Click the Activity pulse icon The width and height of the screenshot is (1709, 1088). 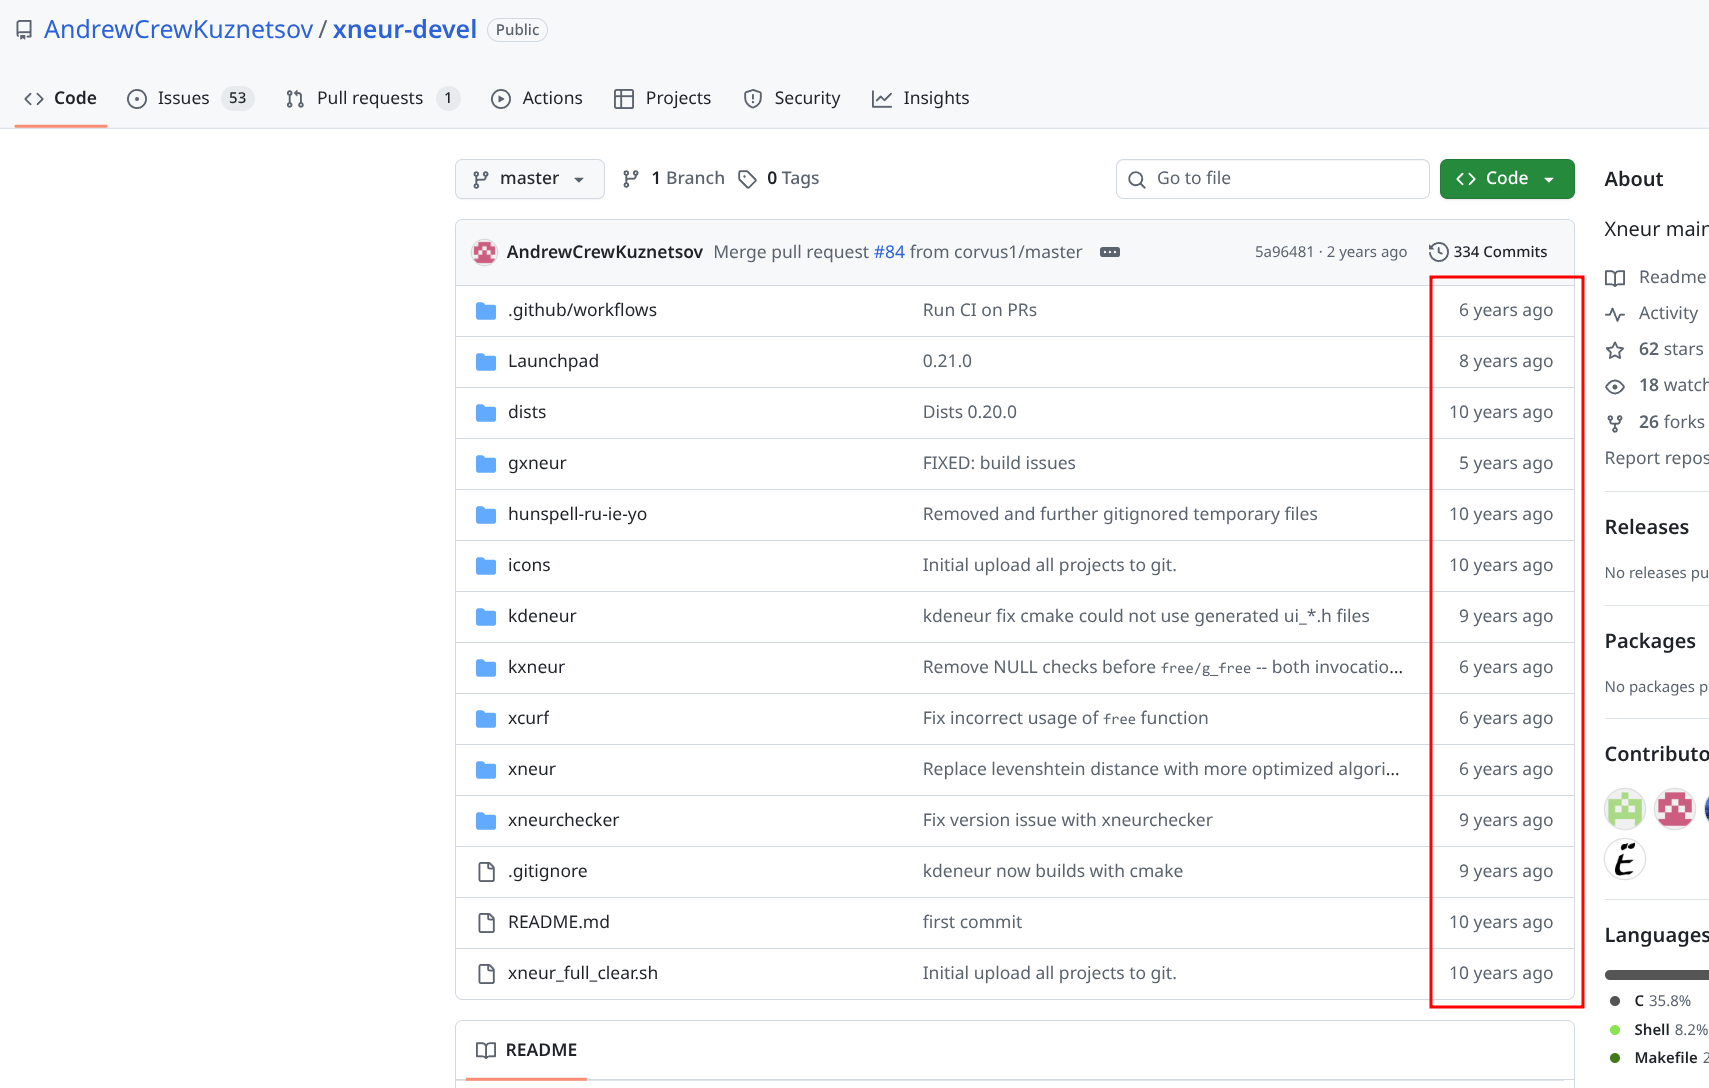click(1615, 314)
